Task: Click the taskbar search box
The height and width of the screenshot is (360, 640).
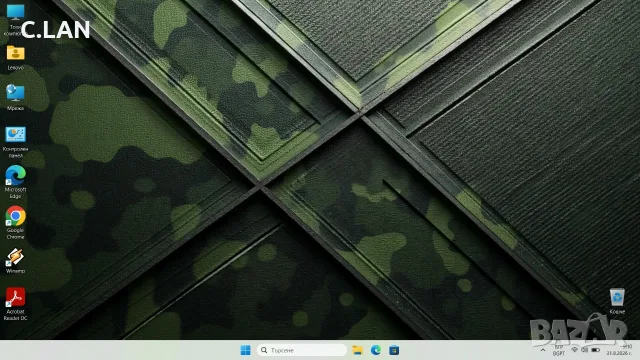Action: 302,350
